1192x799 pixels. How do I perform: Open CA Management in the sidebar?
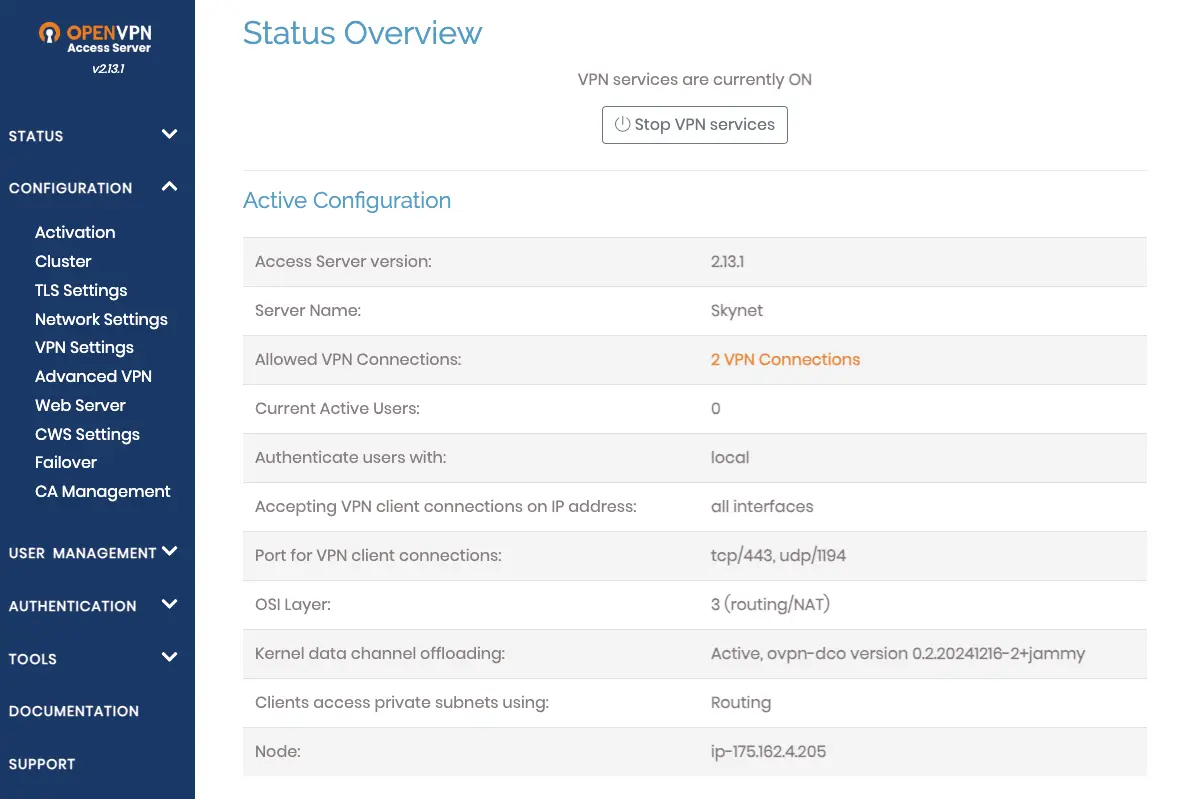[x=102, y=491]
